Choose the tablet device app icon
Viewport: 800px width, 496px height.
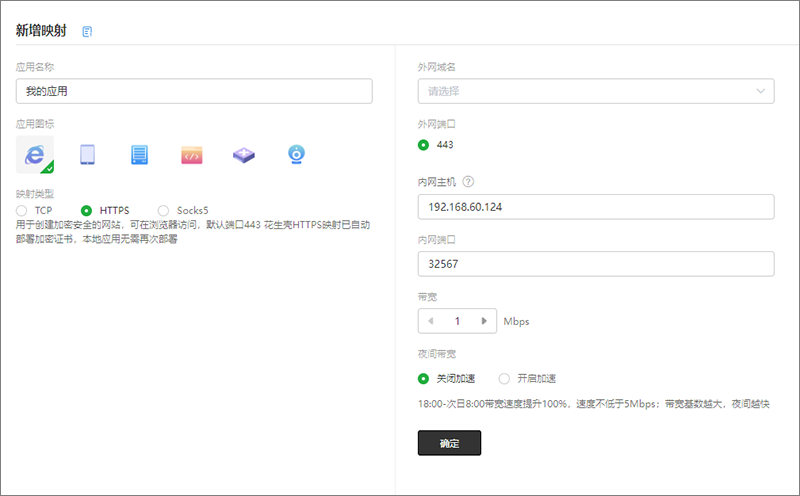pos(87,155)
